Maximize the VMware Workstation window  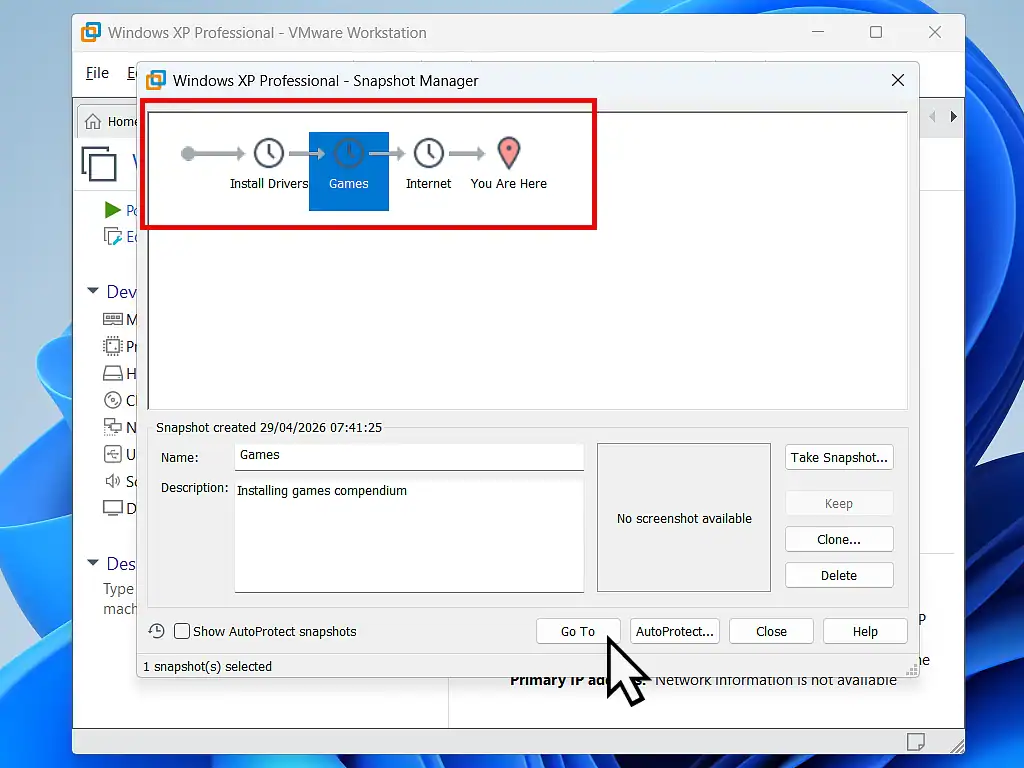click(x=876, y=32)
